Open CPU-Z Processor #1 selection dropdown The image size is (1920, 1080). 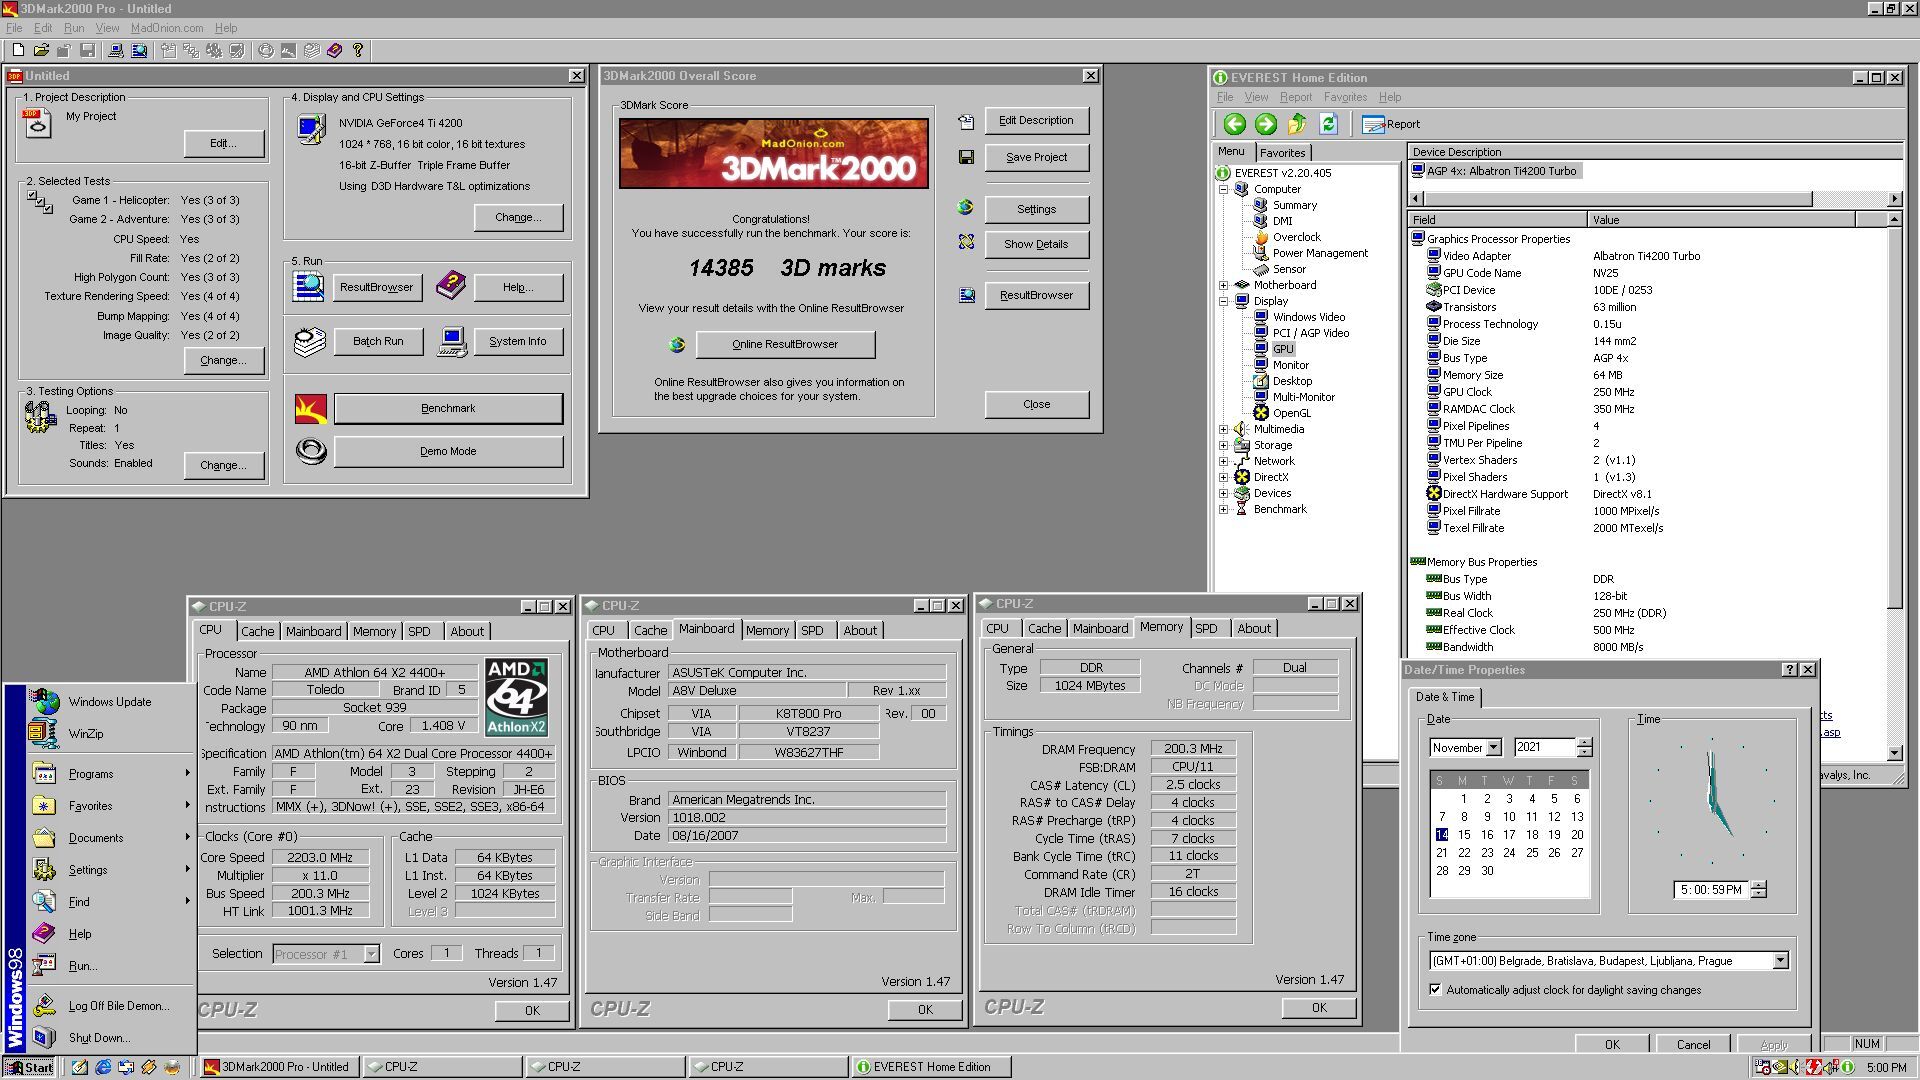(x=371, y=954)
